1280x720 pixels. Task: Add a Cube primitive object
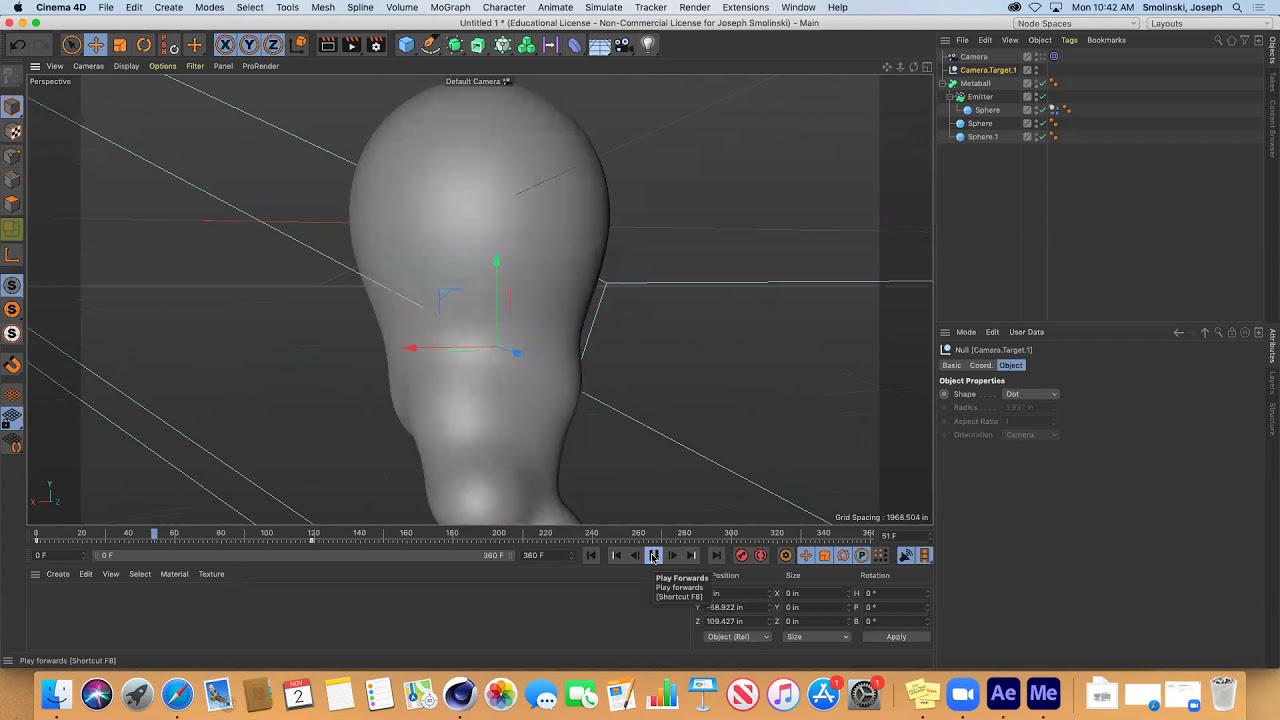406,45
